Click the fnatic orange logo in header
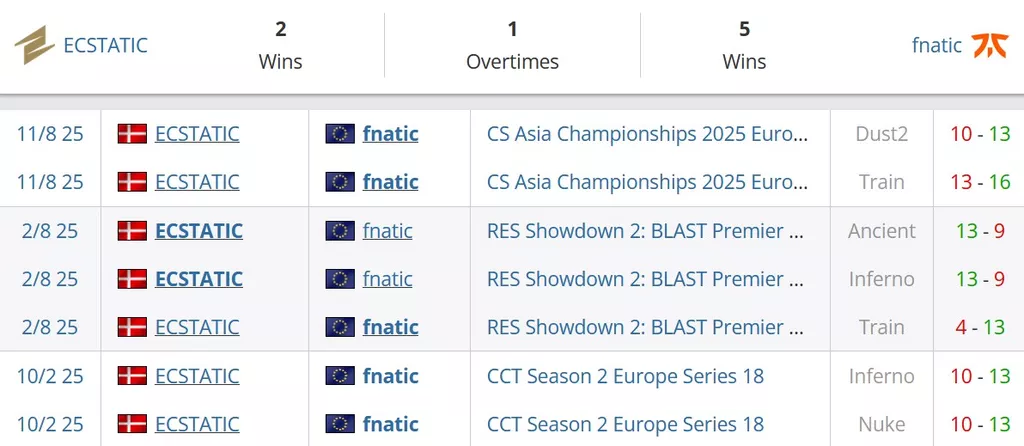The image size is (1024, 446). [990, 45]
